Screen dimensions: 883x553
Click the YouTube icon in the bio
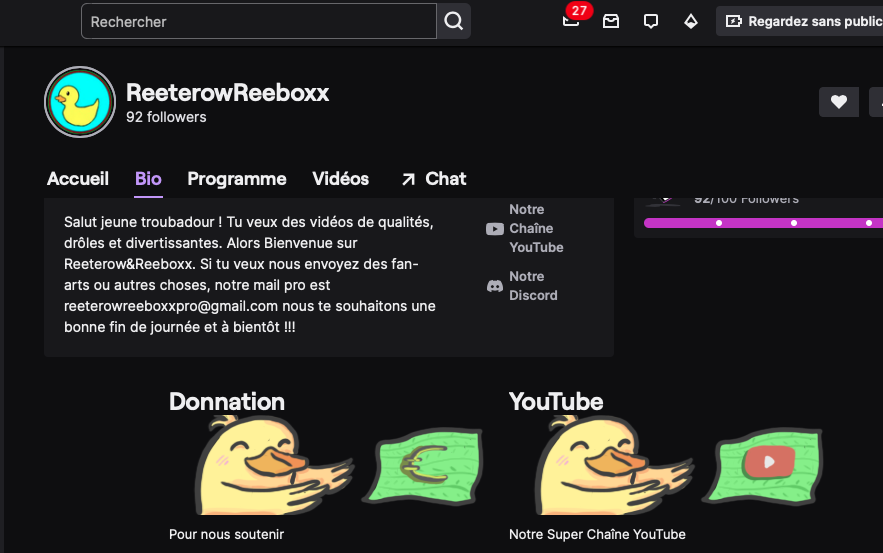pos(494,229)
